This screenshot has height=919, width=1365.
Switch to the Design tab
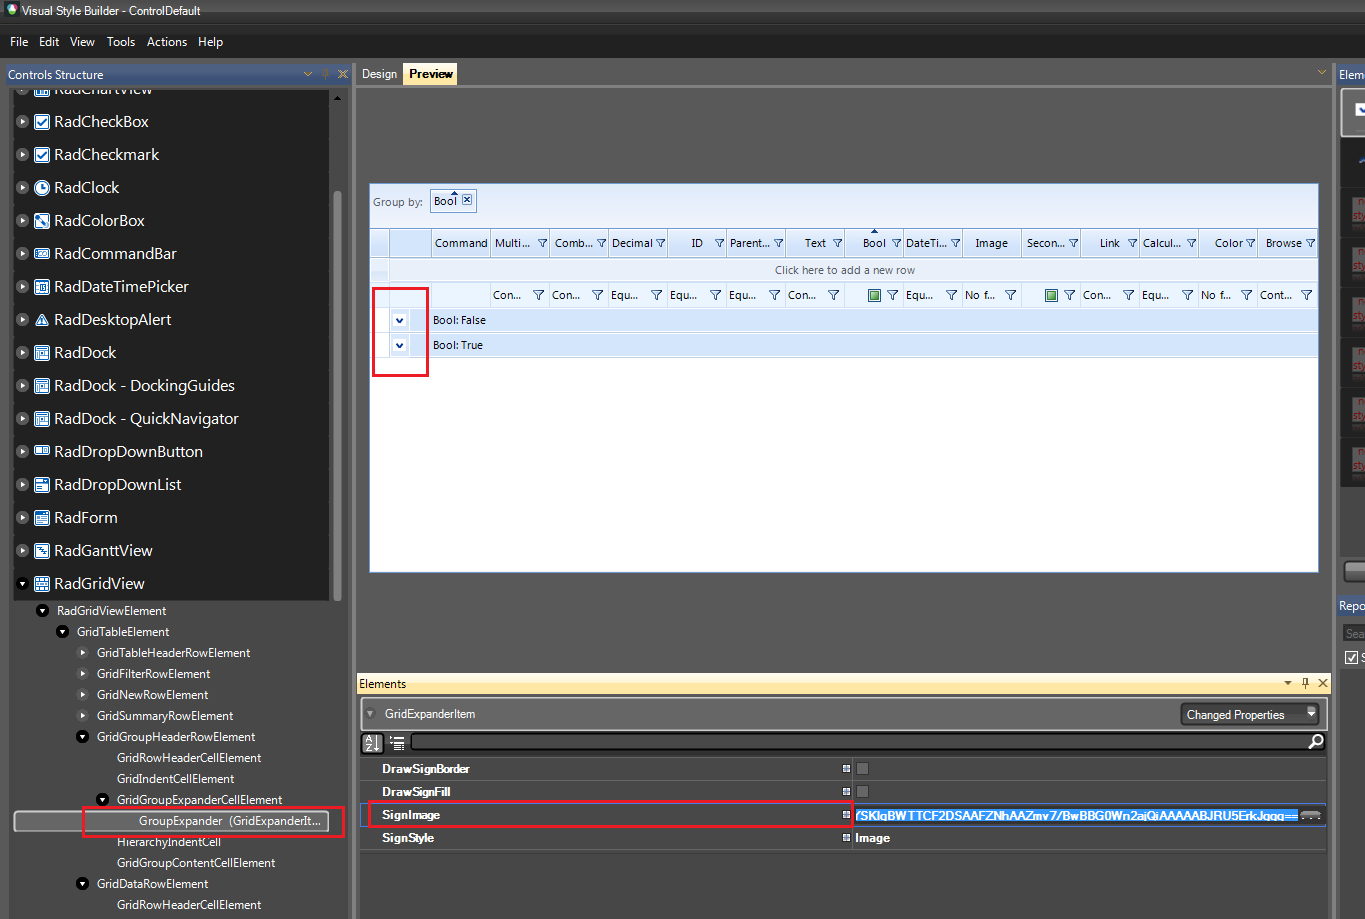(x=379, y=74)
